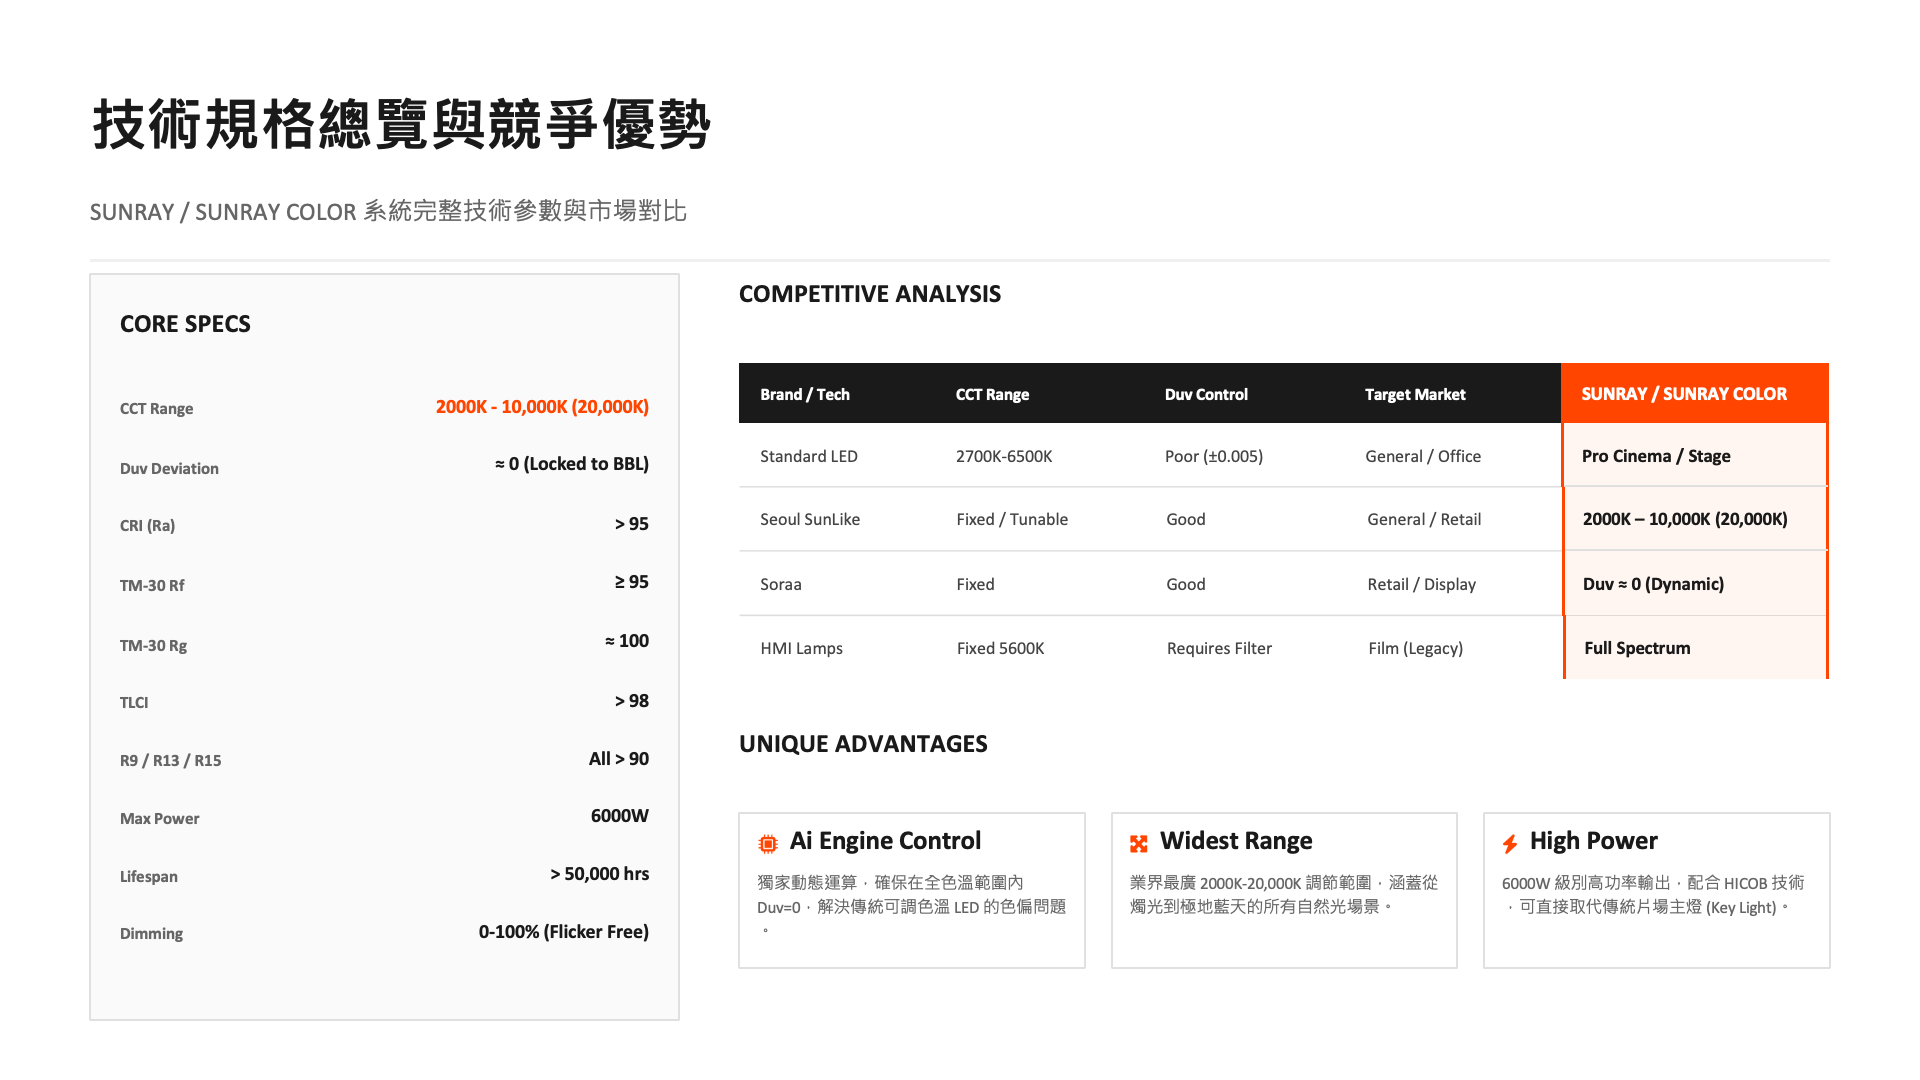
Task: Click the Full Spectrum highlighted cell
Action: coord(1637,648)
